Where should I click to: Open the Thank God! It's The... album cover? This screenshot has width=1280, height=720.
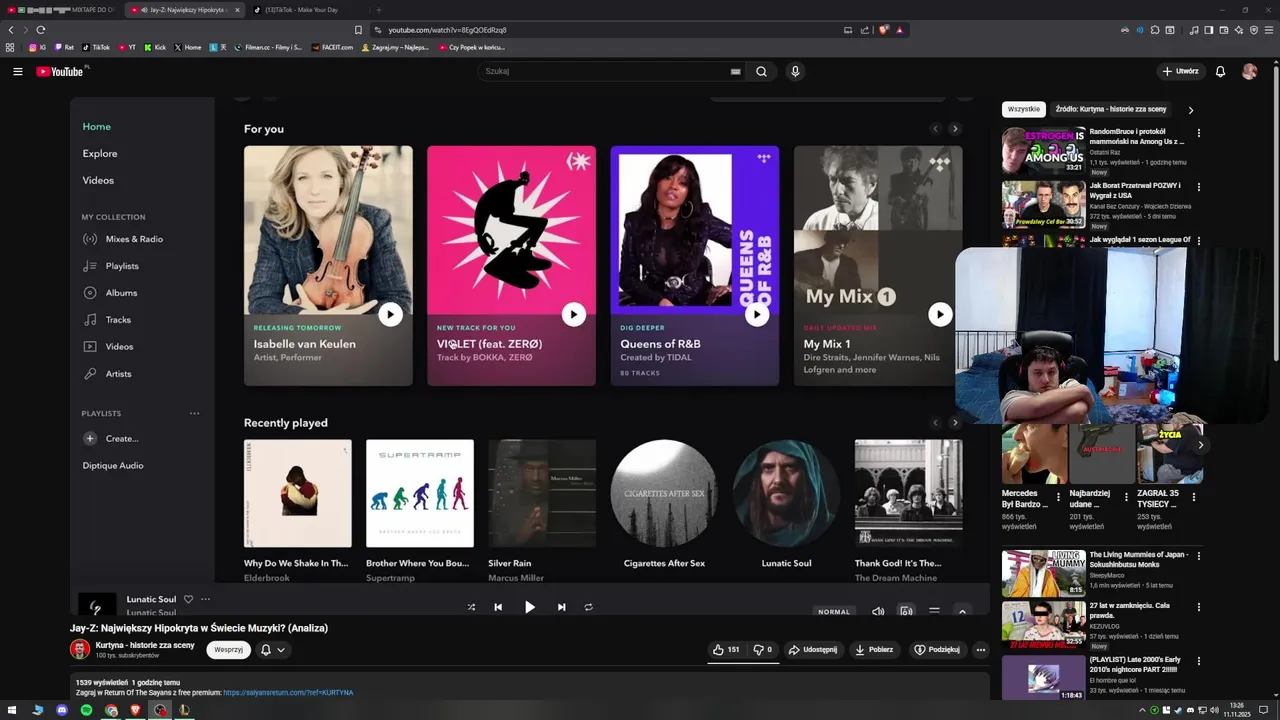pyautogui.click(x=908, y=494)
